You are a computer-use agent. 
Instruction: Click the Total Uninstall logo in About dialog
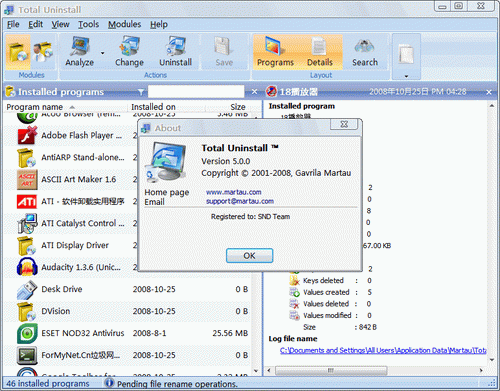165,162
